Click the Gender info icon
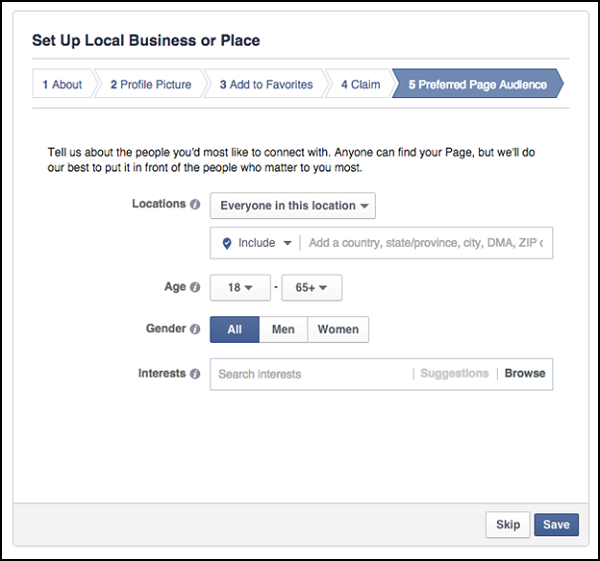 (x=196, y=329)
